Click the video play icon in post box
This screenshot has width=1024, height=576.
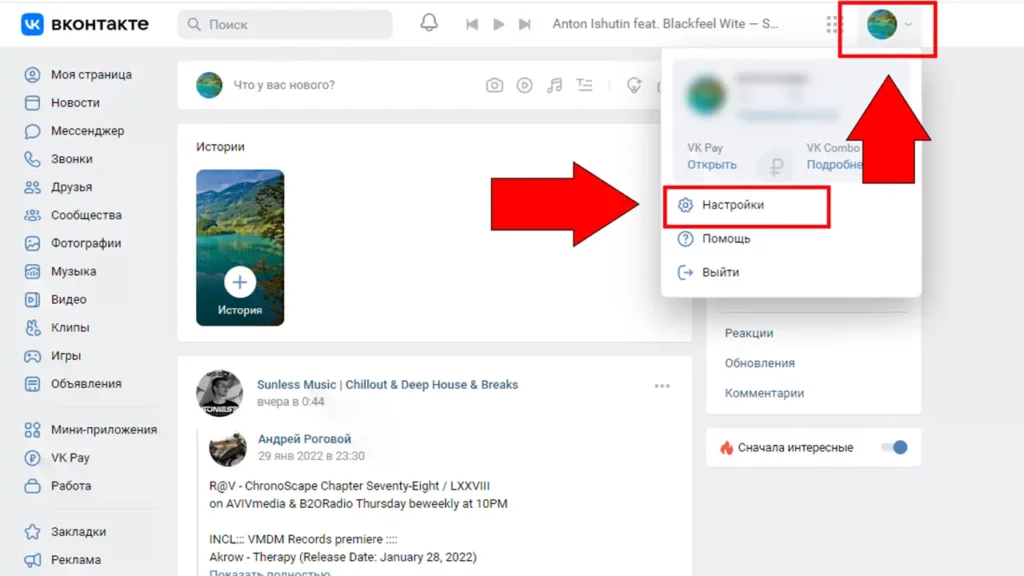[x=524, y=86]
